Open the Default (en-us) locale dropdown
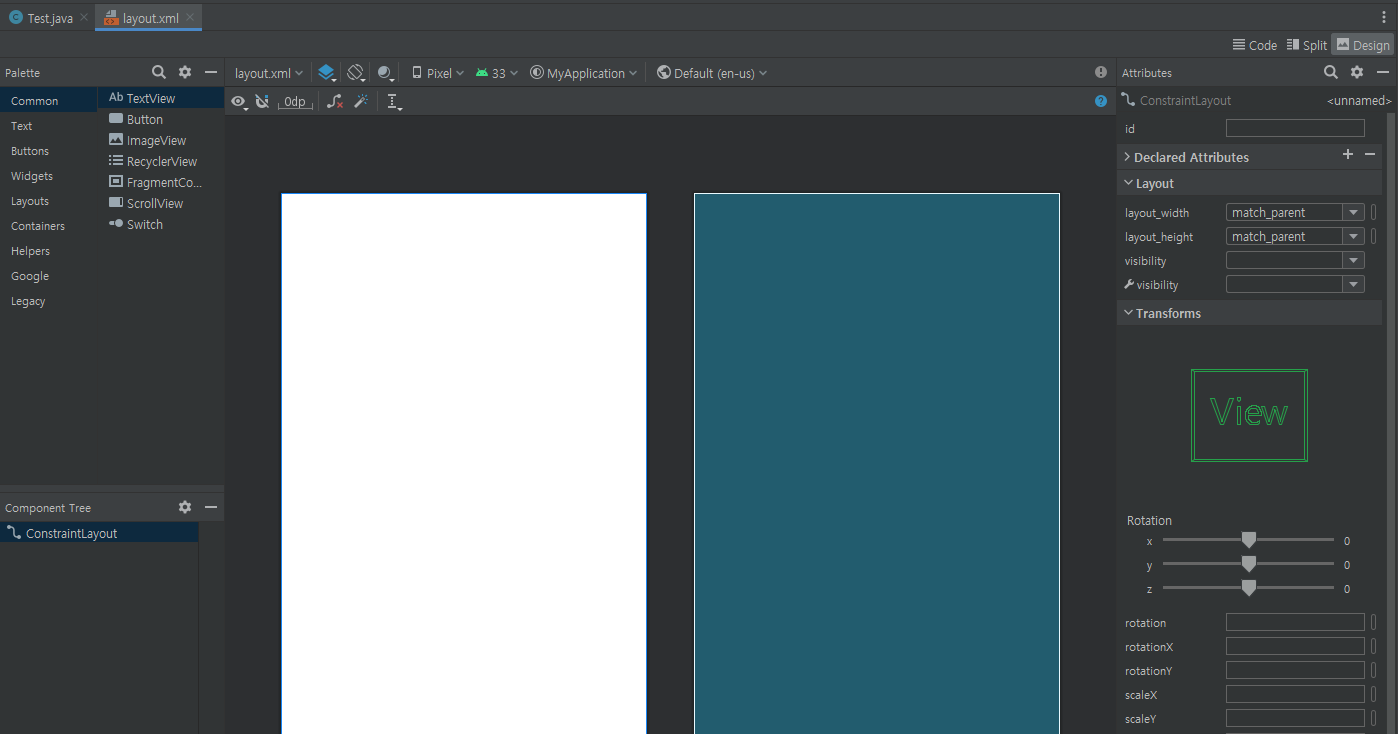The height and width of the screenshot is (734, 1398). pos(712,73)
